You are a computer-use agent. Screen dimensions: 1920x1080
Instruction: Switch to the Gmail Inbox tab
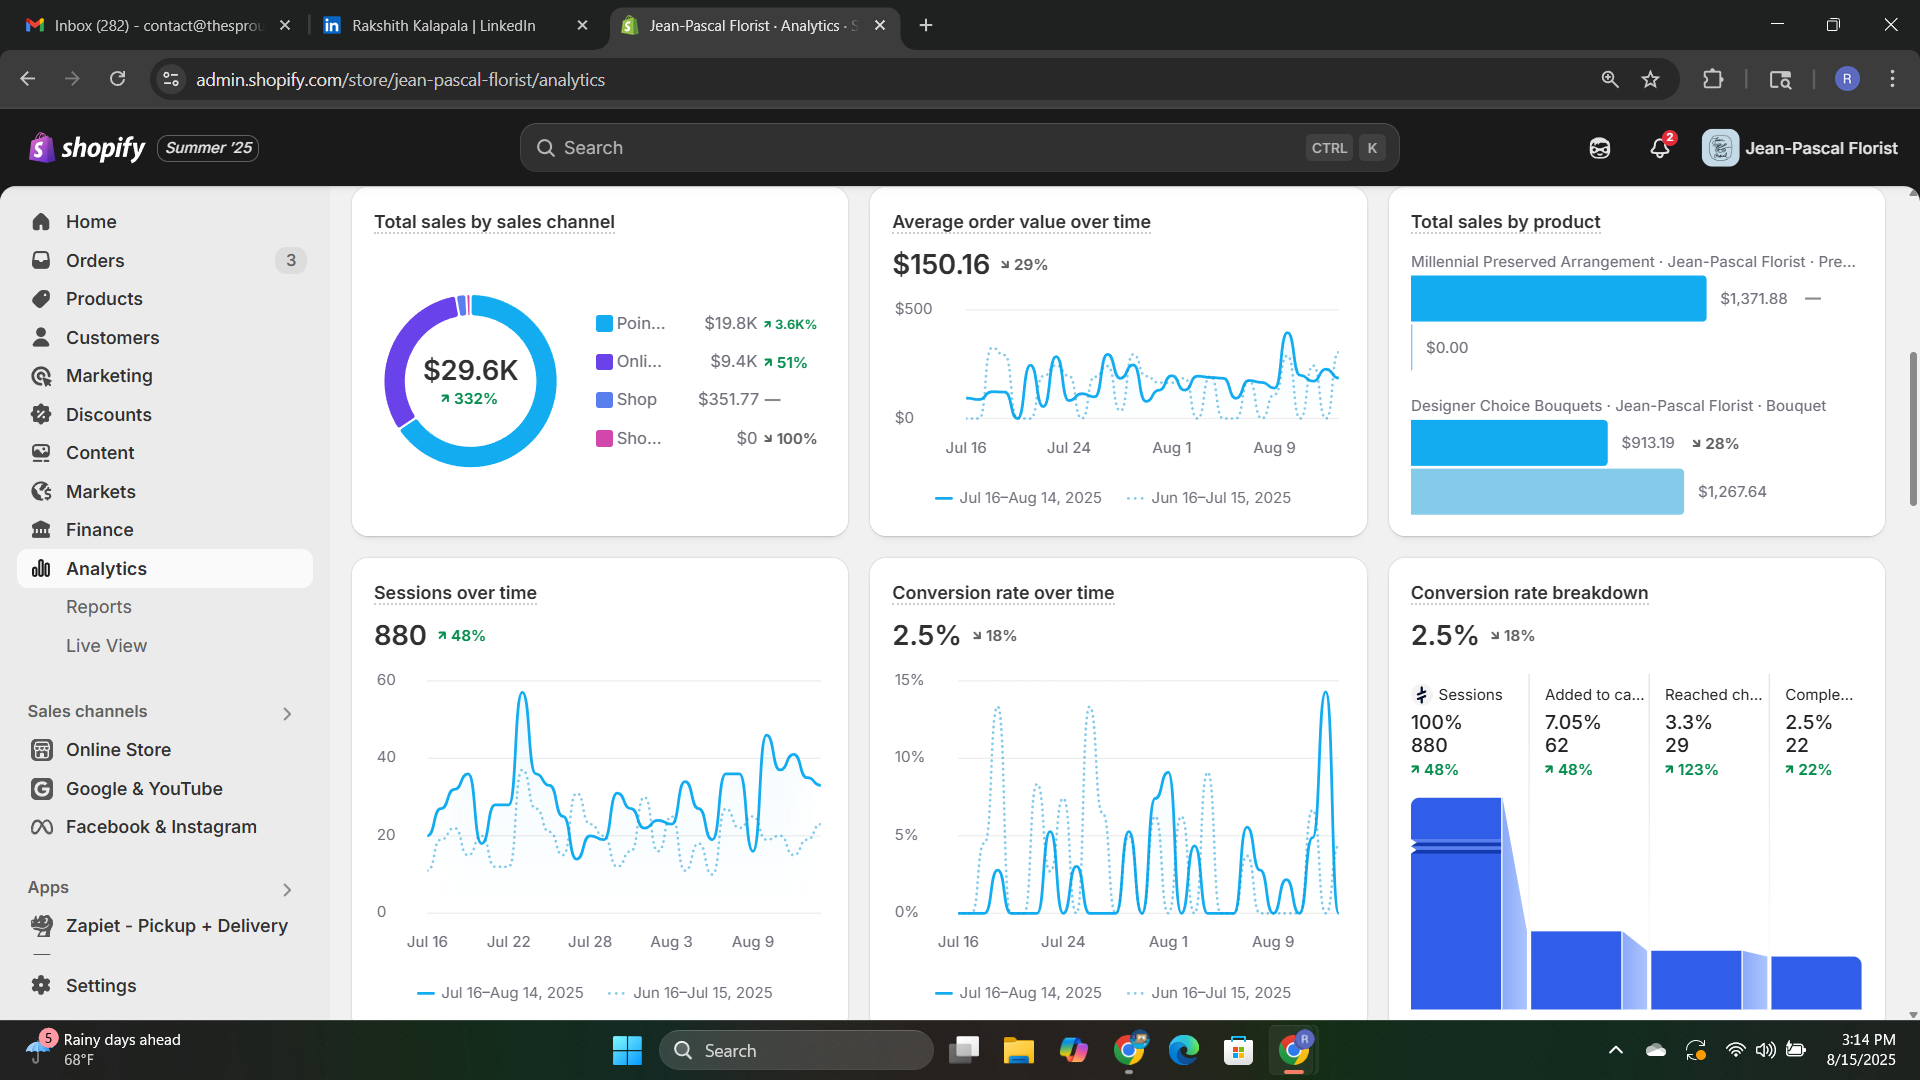[158, 25]
